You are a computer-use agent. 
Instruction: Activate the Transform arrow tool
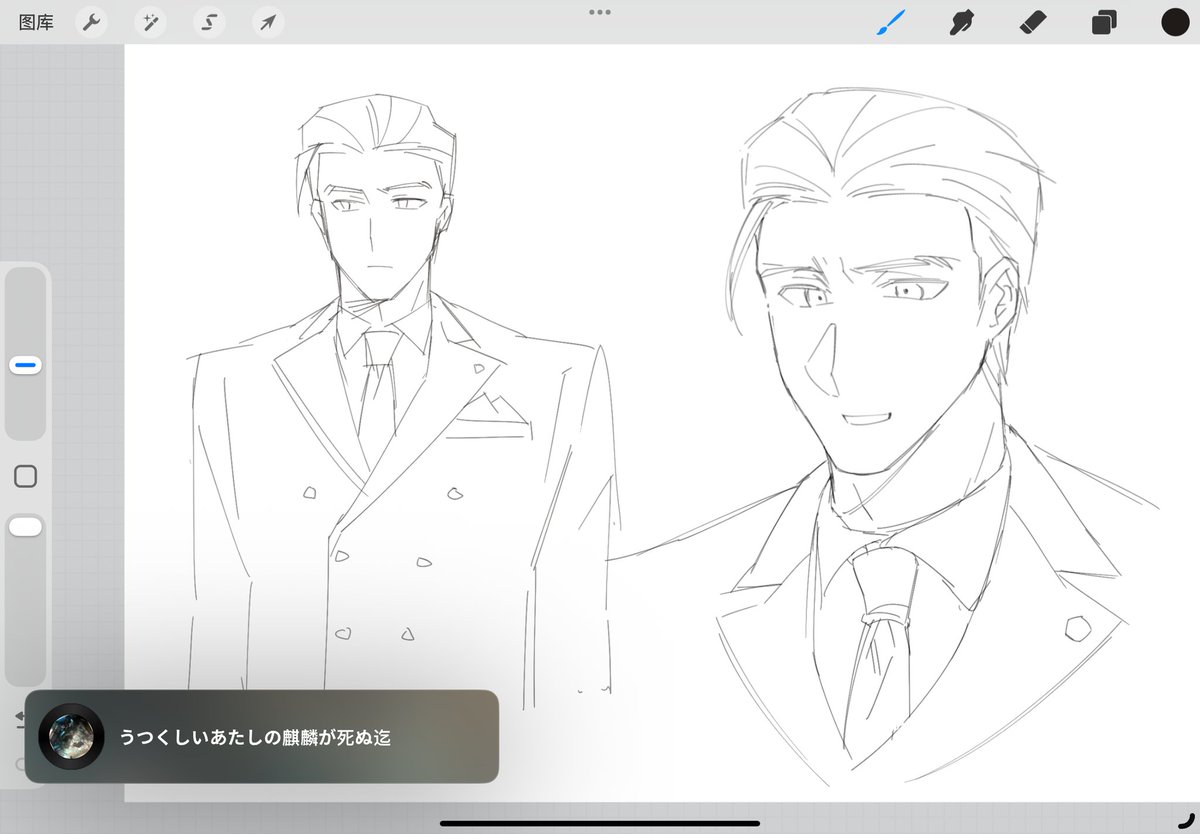tap(268, 22)
